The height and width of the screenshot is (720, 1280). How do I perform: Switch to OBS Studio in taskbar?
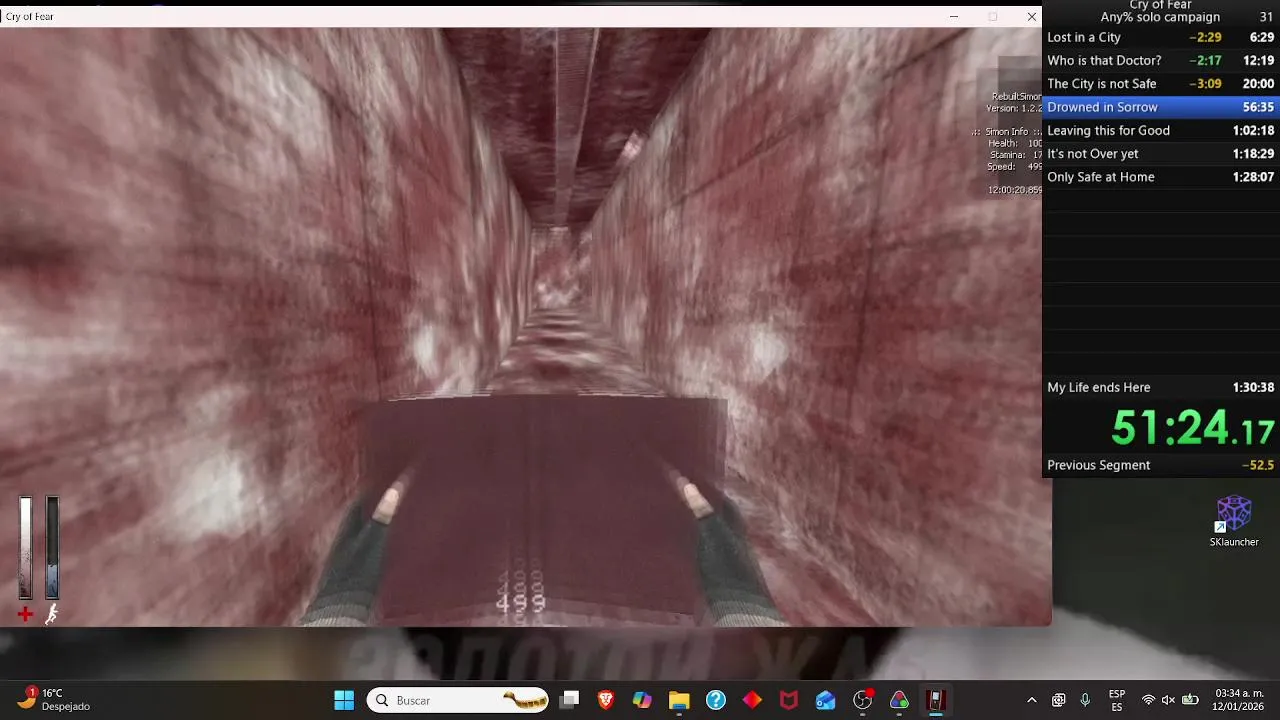point(863,700)
